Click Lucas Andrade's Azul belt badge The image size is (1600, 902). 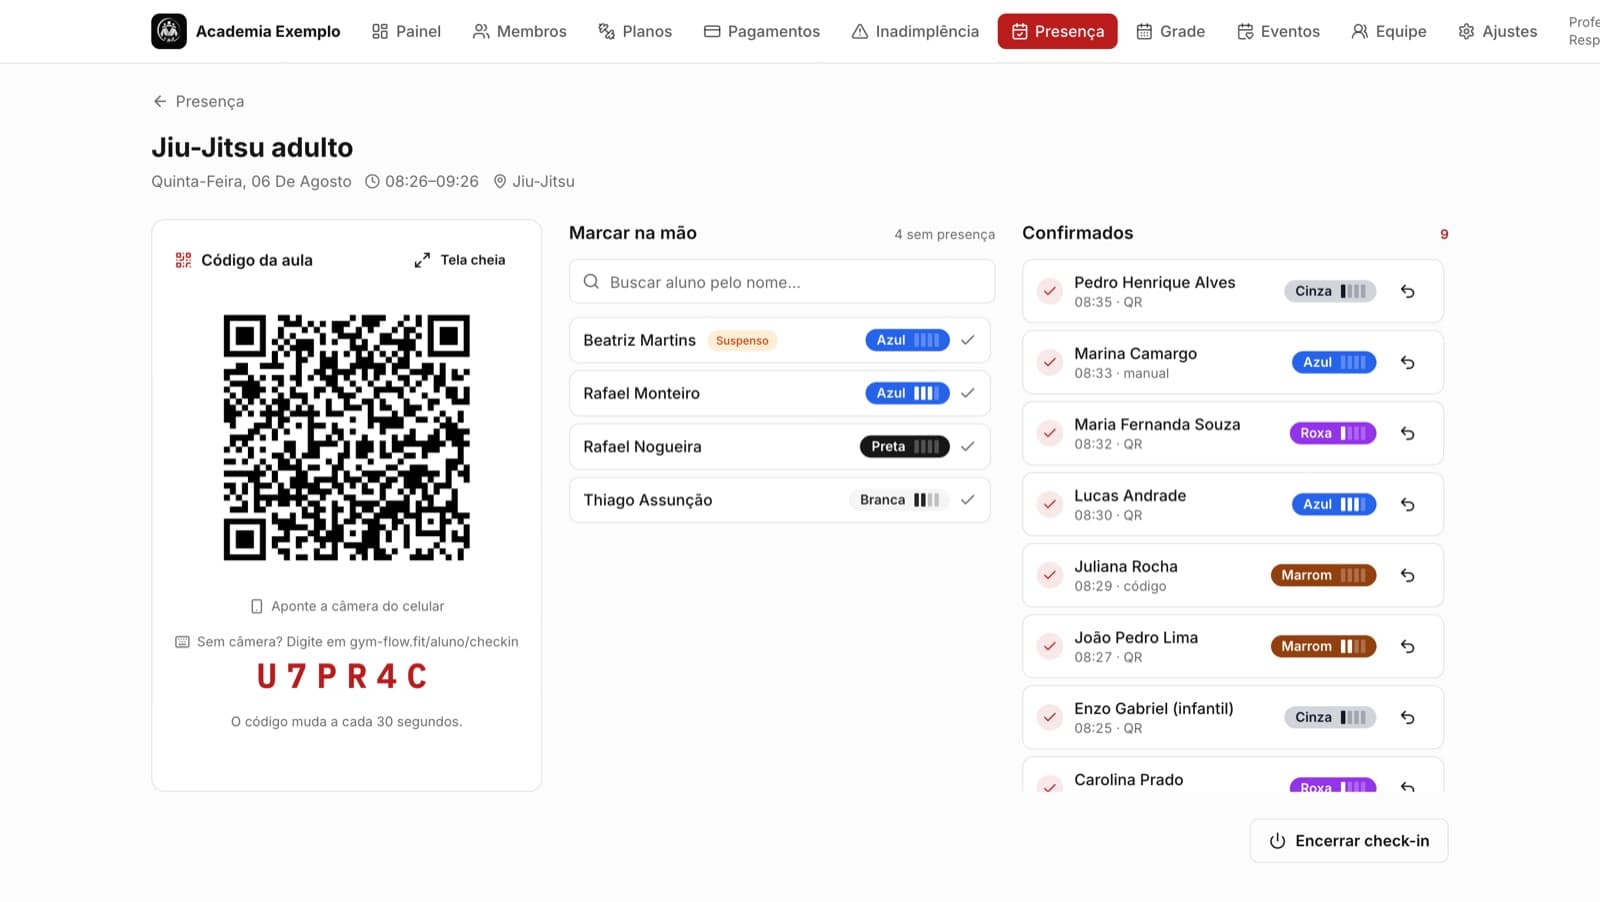point(1334,504)
